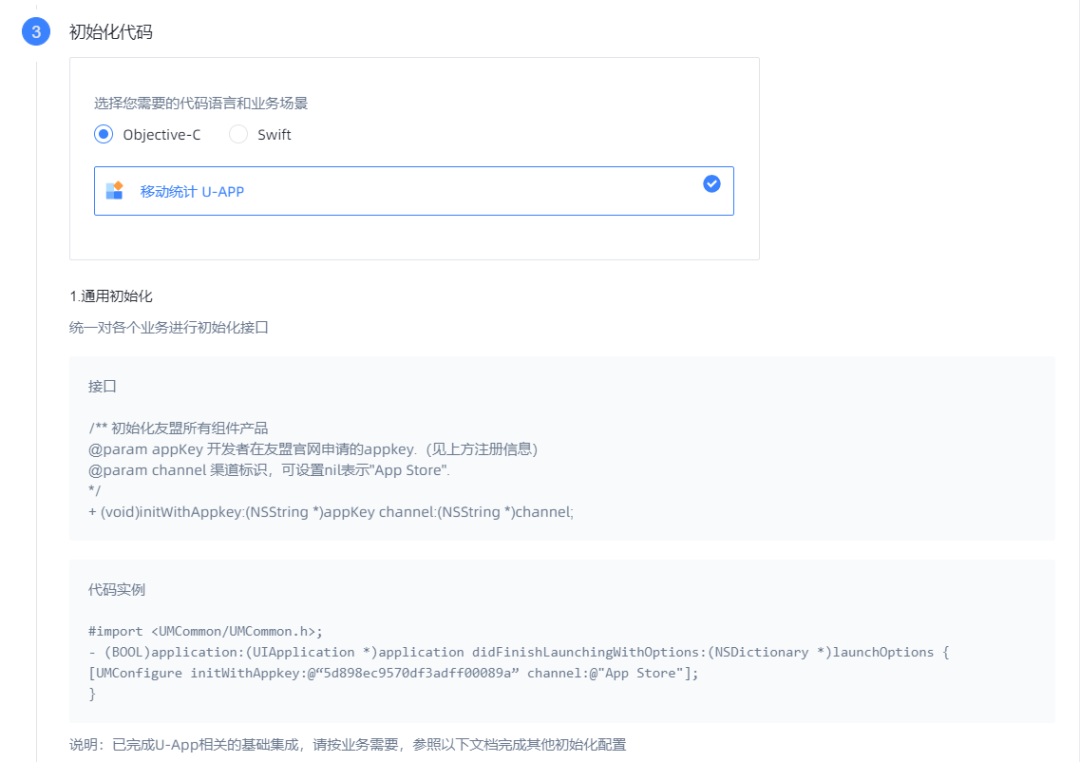Click the 初始化代码 step heading

click(111, 32)
